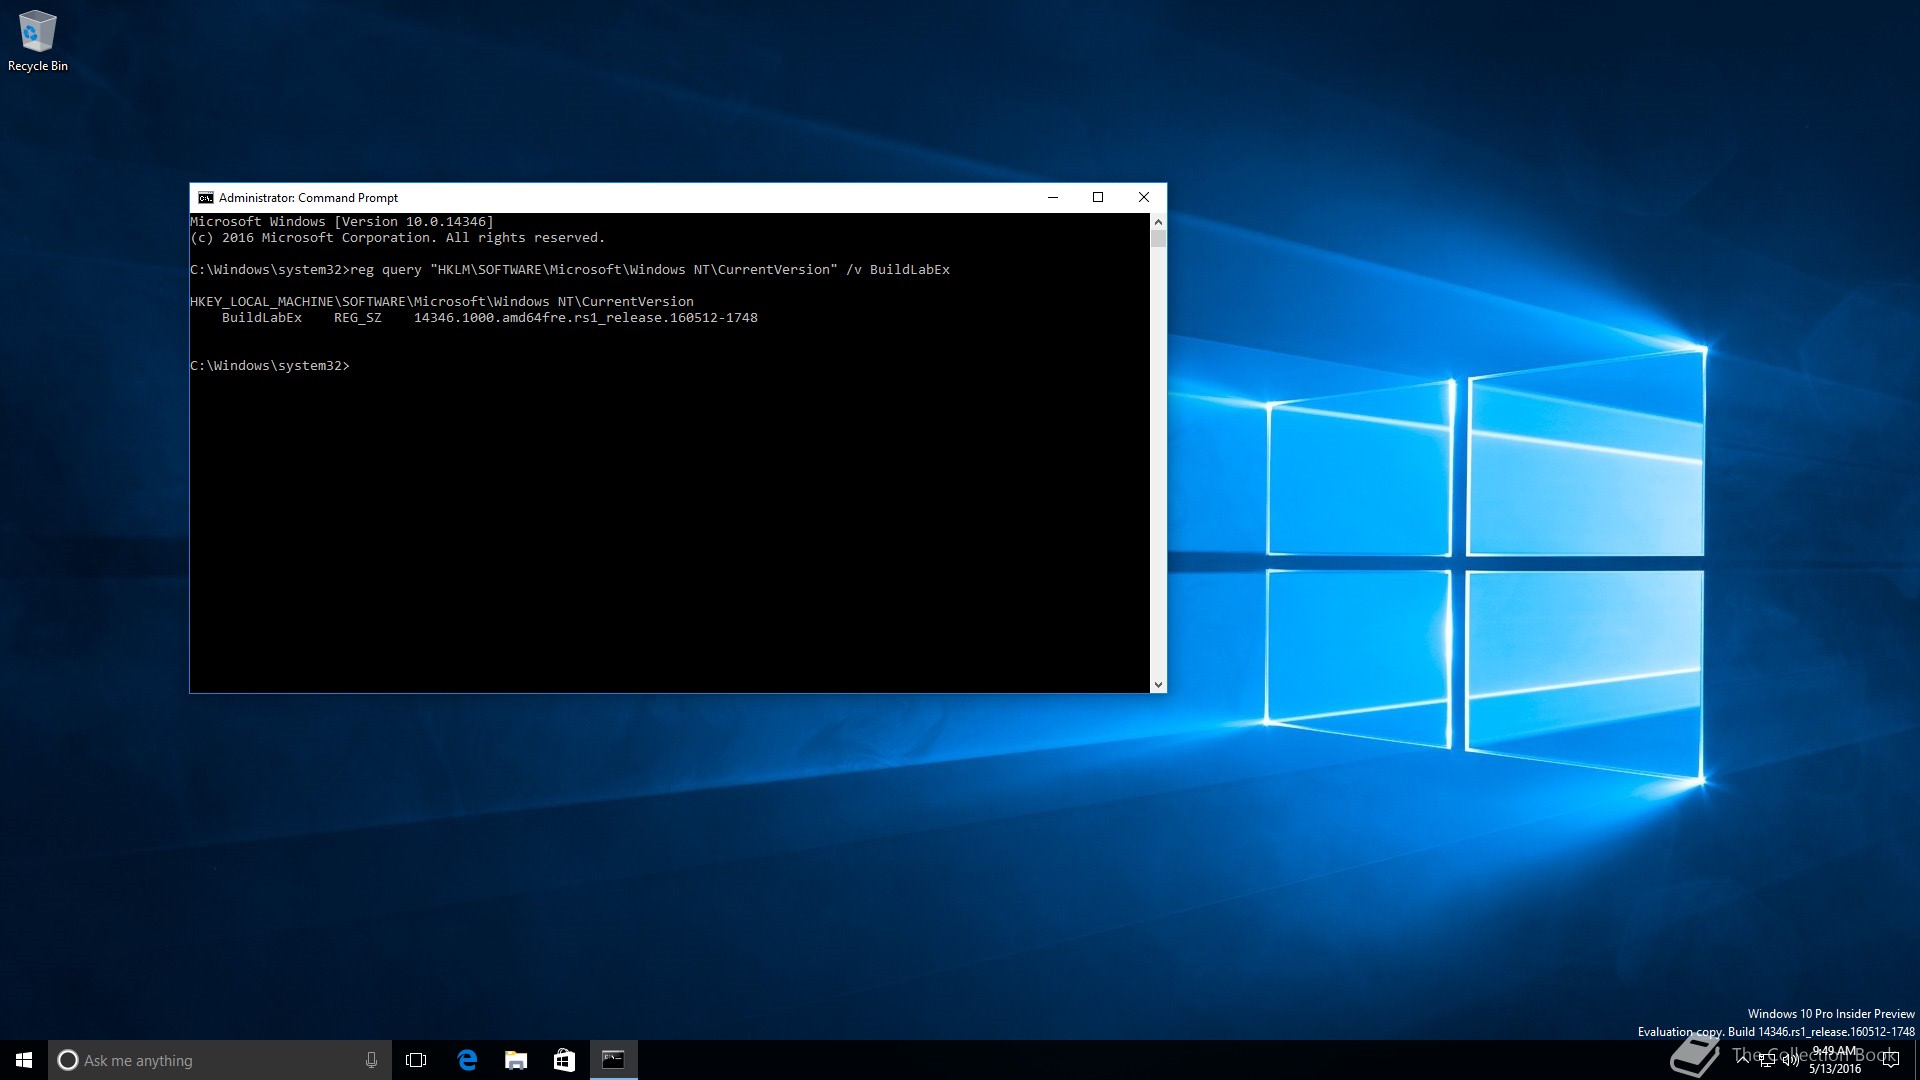Show hidden system tray icons
This screenshot has width=1920, height=1080.
1743,1060
